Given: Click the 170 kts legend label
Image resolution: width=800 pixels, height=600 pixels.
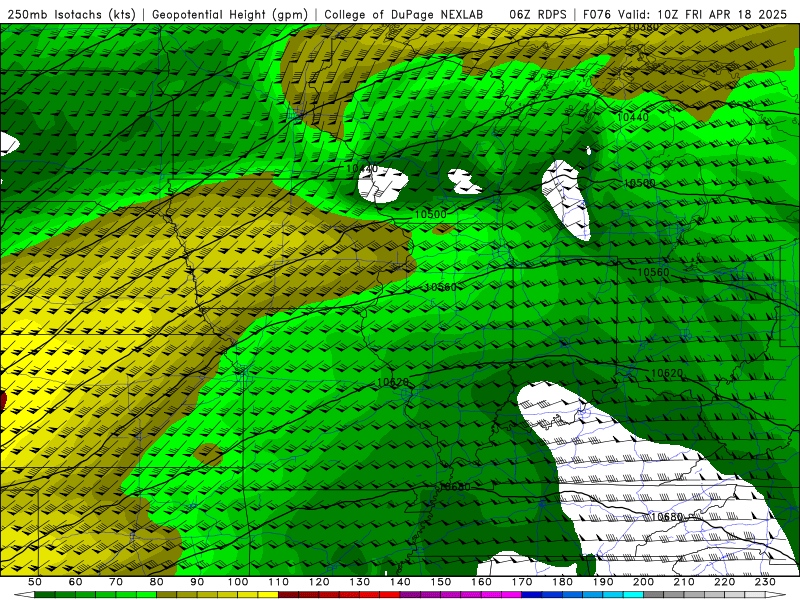Looking at the screenshot, I should (521, 582).
